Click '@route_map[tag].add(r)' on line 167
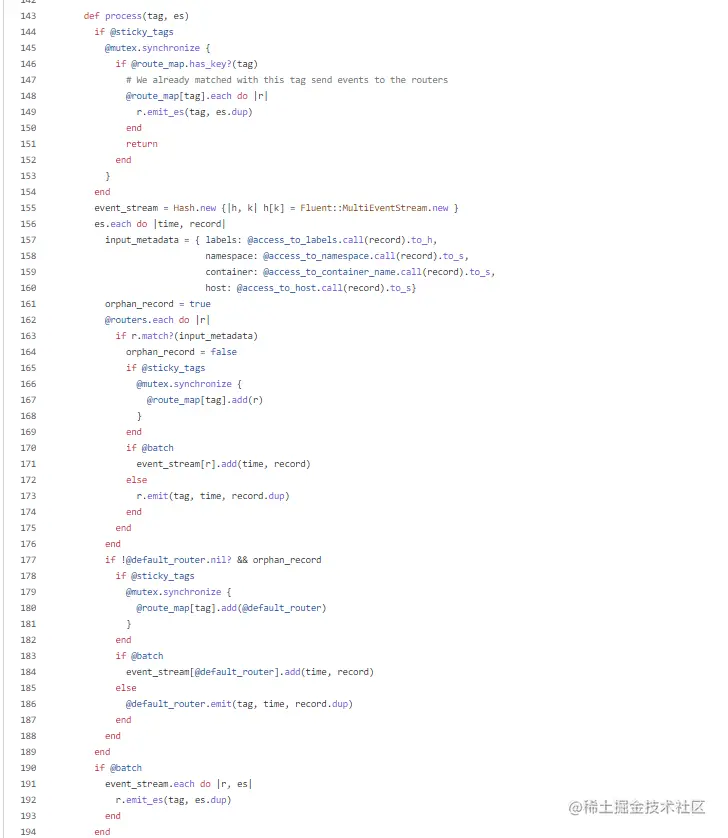 point(205,400)
